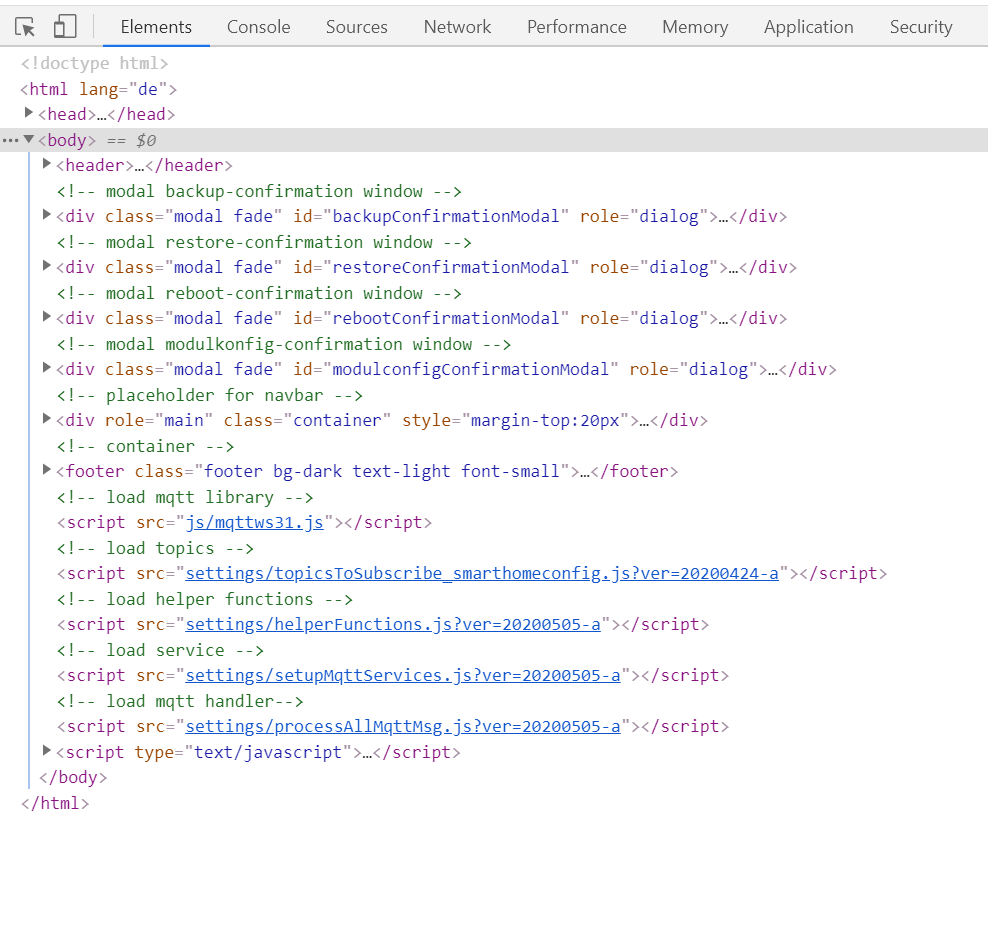Screen dimensions: 988x926
Task: Select the 'modal modulkonfig-confirmation window' comment
Action: pos(284,345)
